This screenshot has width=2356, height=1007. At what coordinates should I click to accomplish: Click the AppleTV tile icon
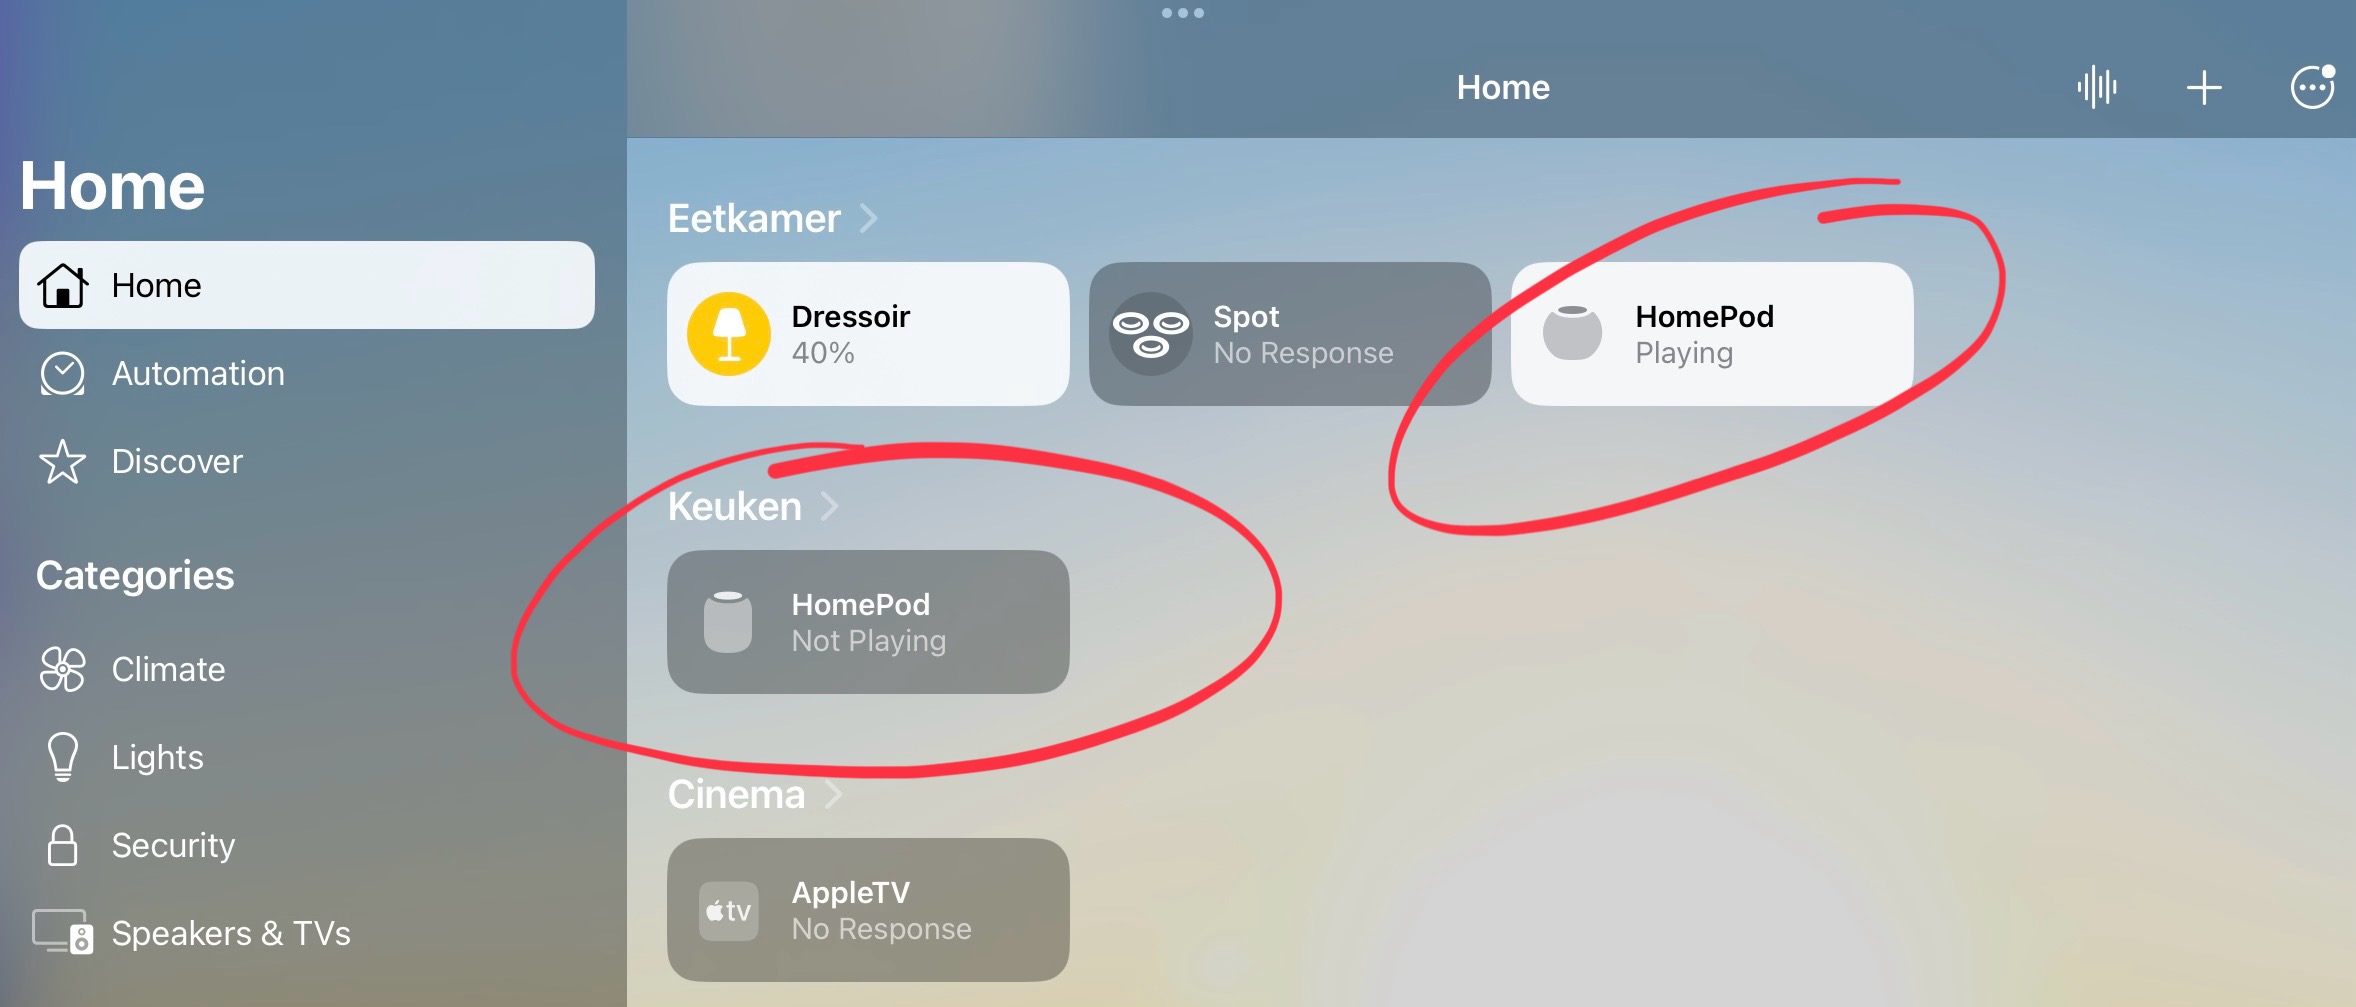[728, 910]
